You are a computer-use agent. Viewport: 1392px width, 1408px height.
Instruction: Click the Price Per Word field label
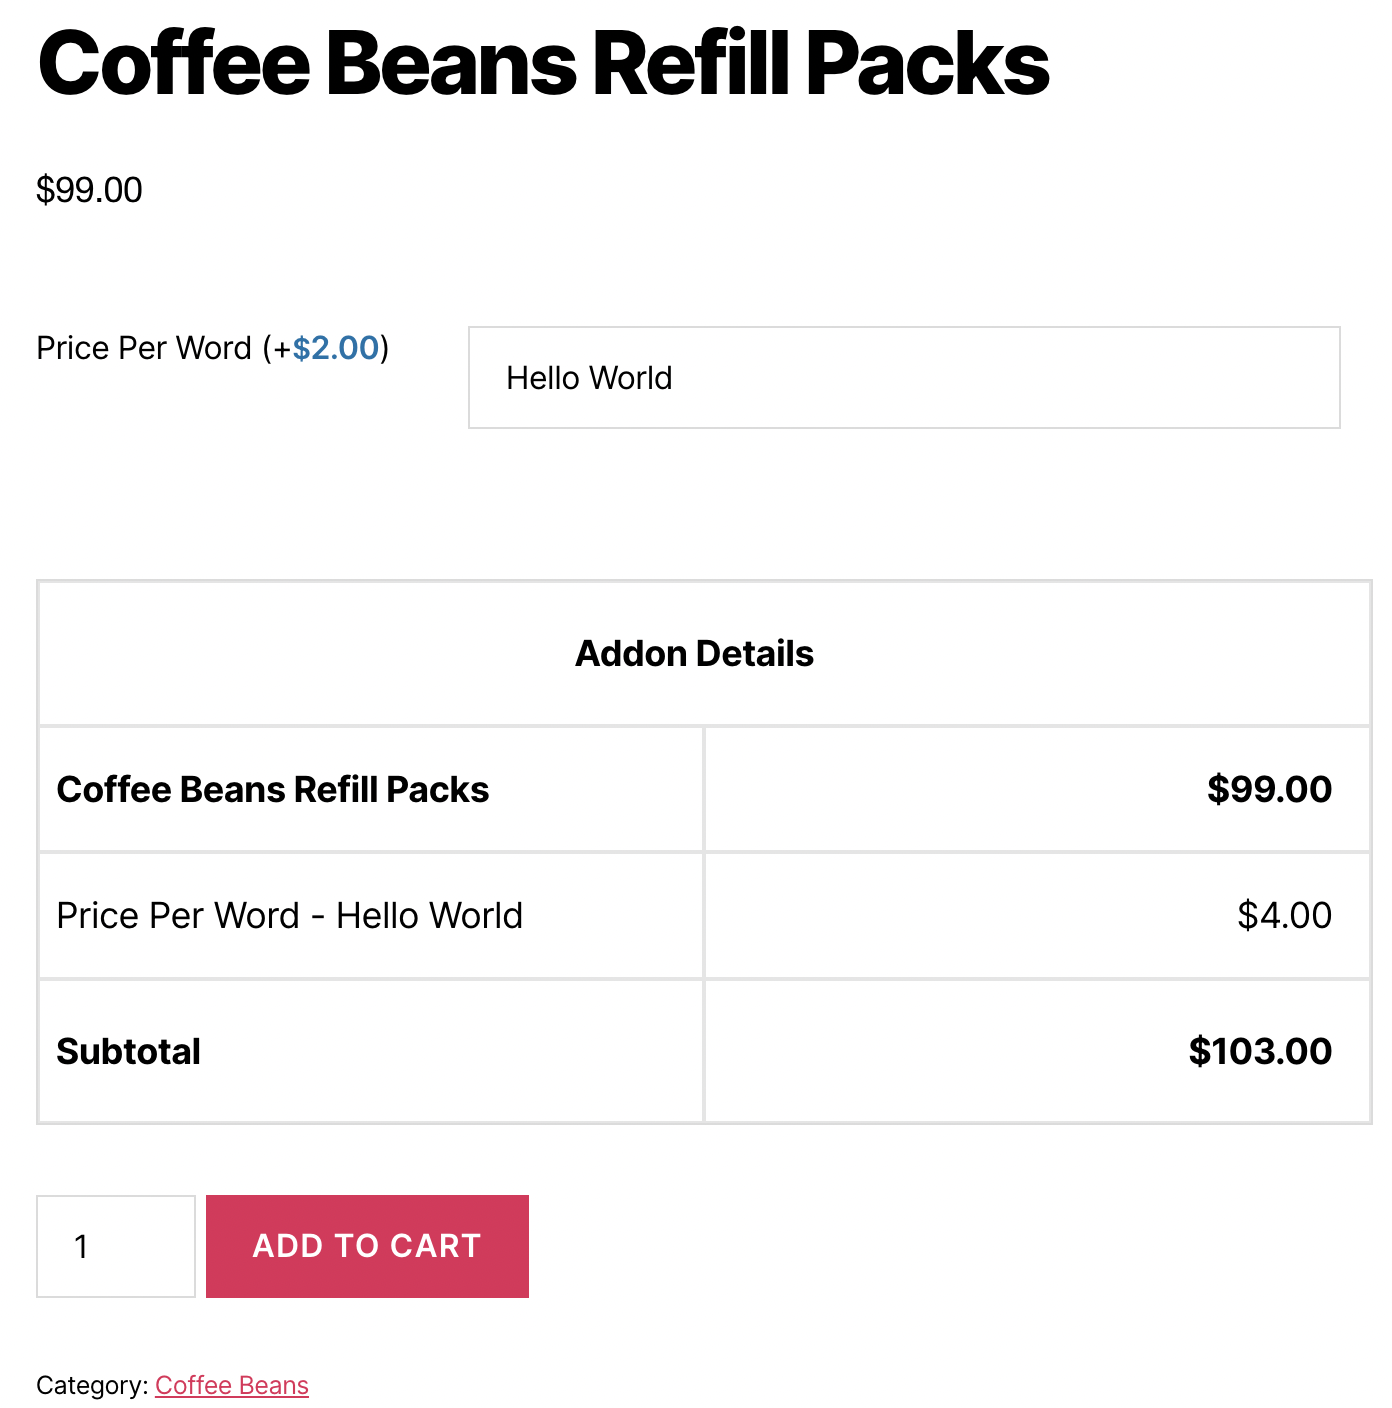point(144,348)
